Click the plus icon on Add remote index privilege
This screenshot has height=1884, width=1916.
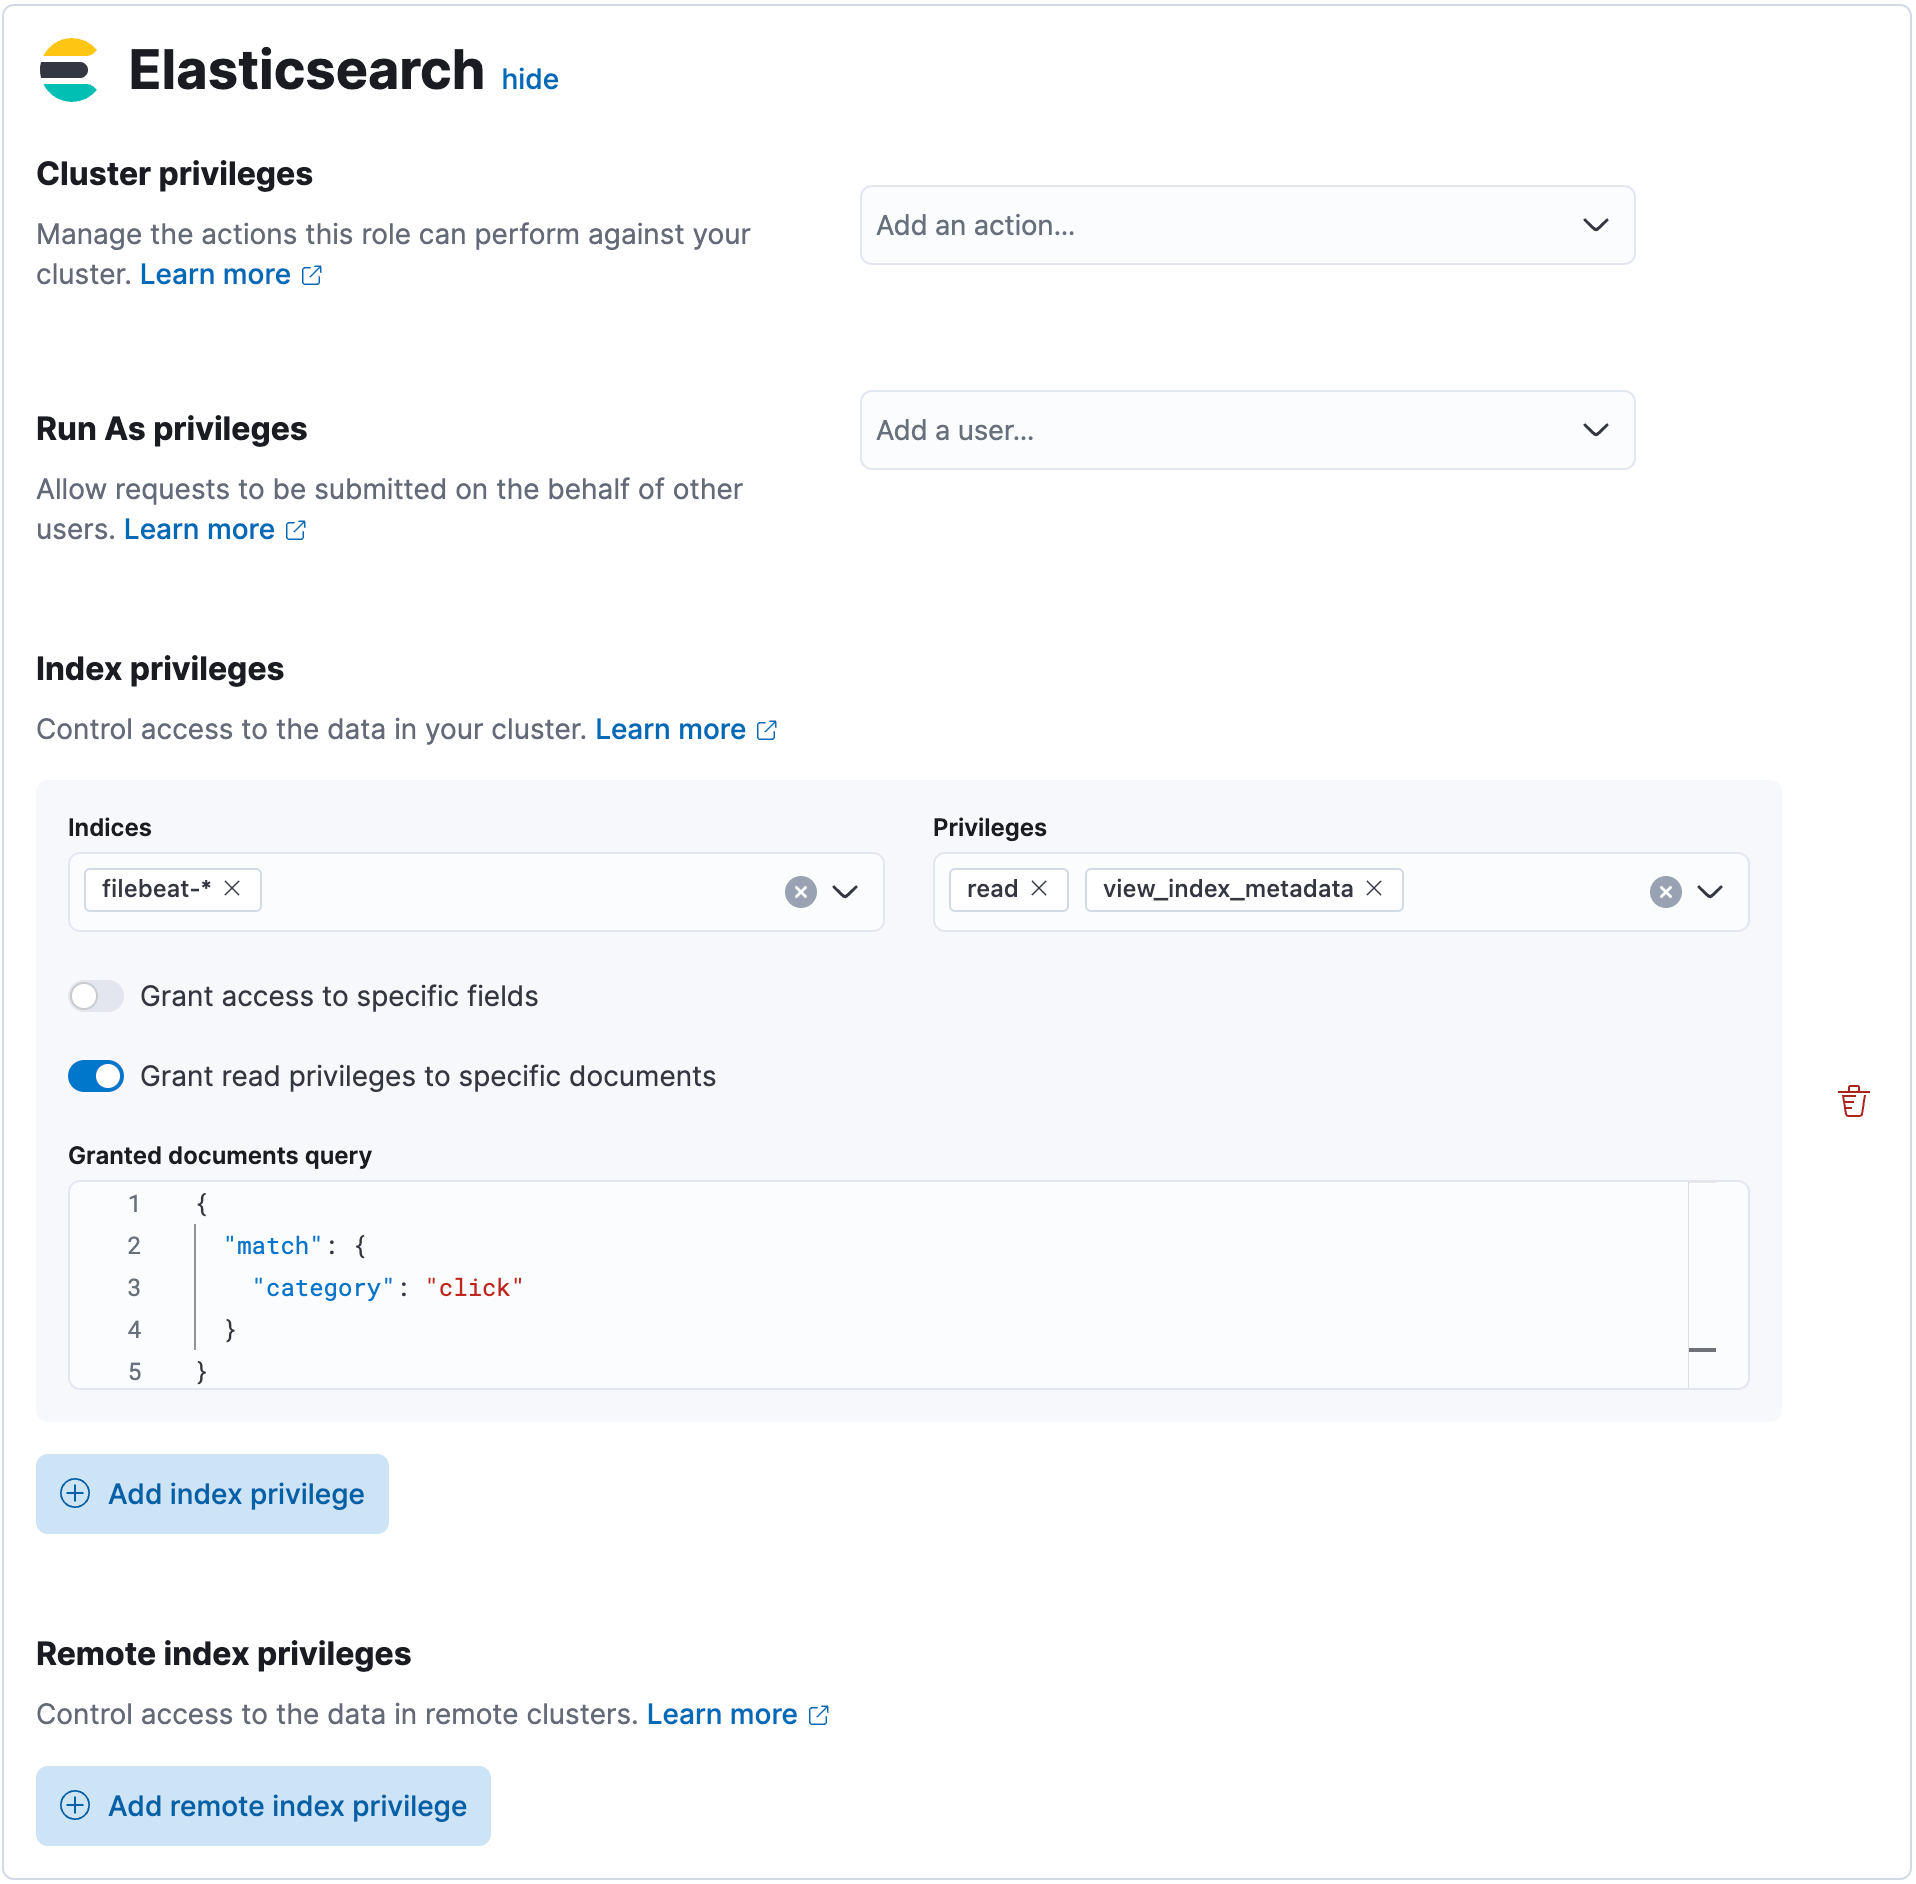click(x=76, y=1806)
